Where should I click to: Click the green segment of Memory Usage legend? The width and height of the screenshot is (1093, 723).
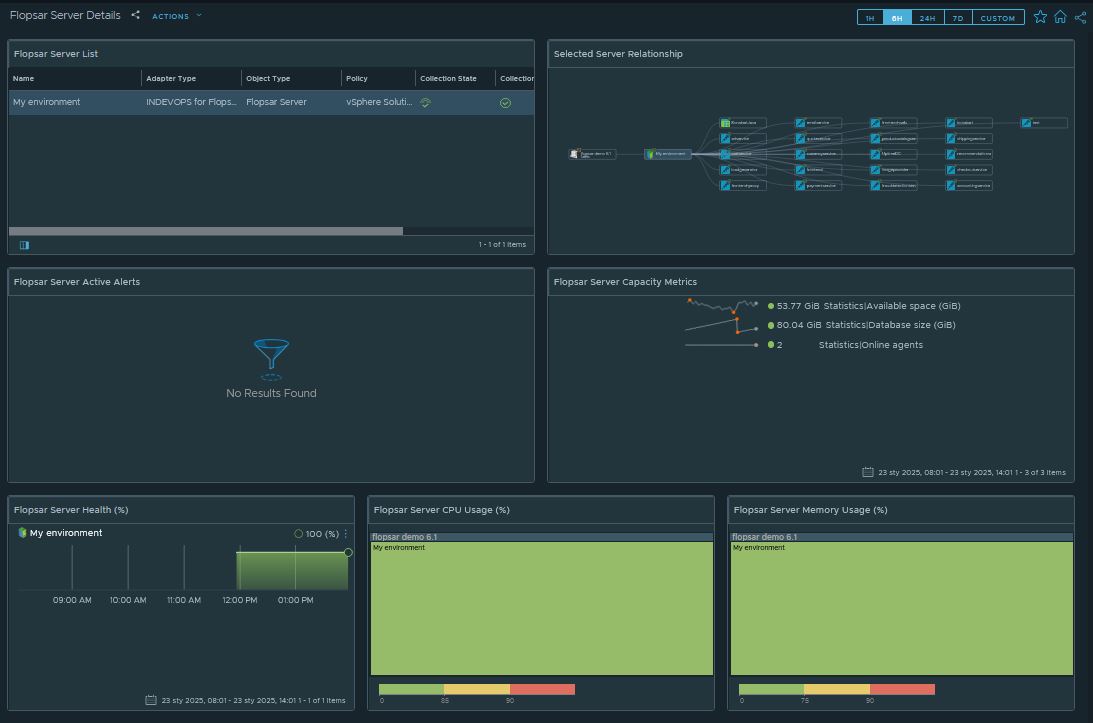pyautogui.click(x=771, y=689)
